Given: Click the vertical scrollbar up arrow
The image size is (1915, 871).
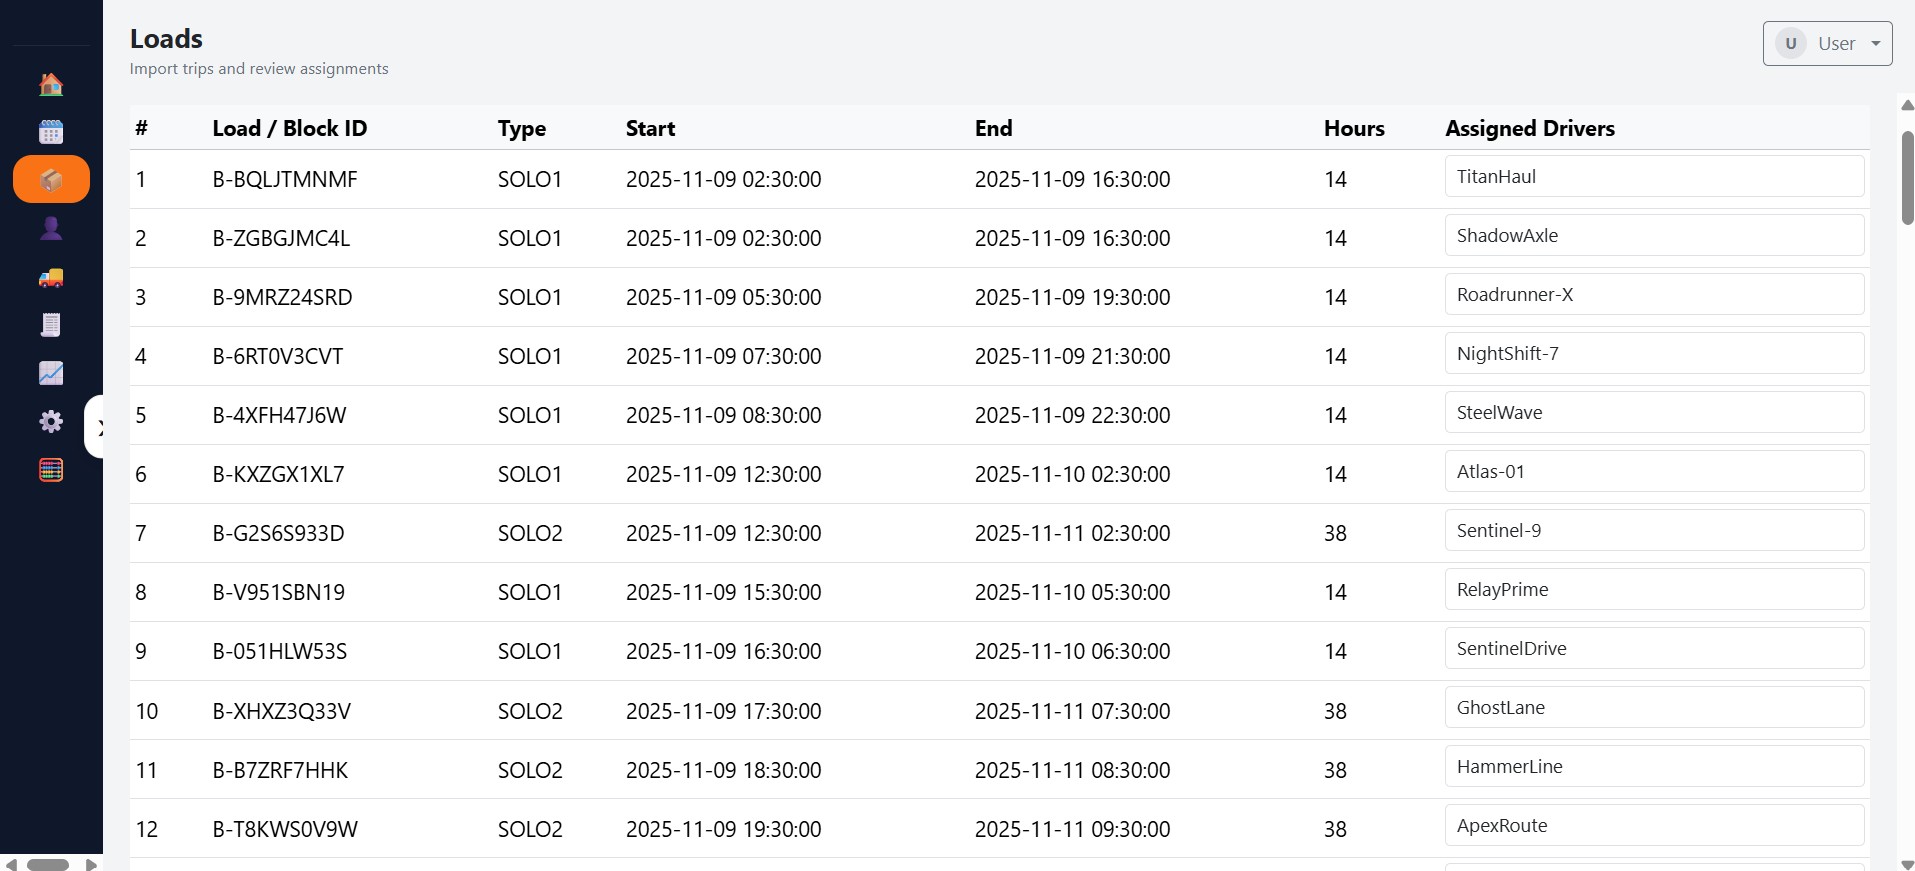Looking at the screenshot, I should [1907, 105].
